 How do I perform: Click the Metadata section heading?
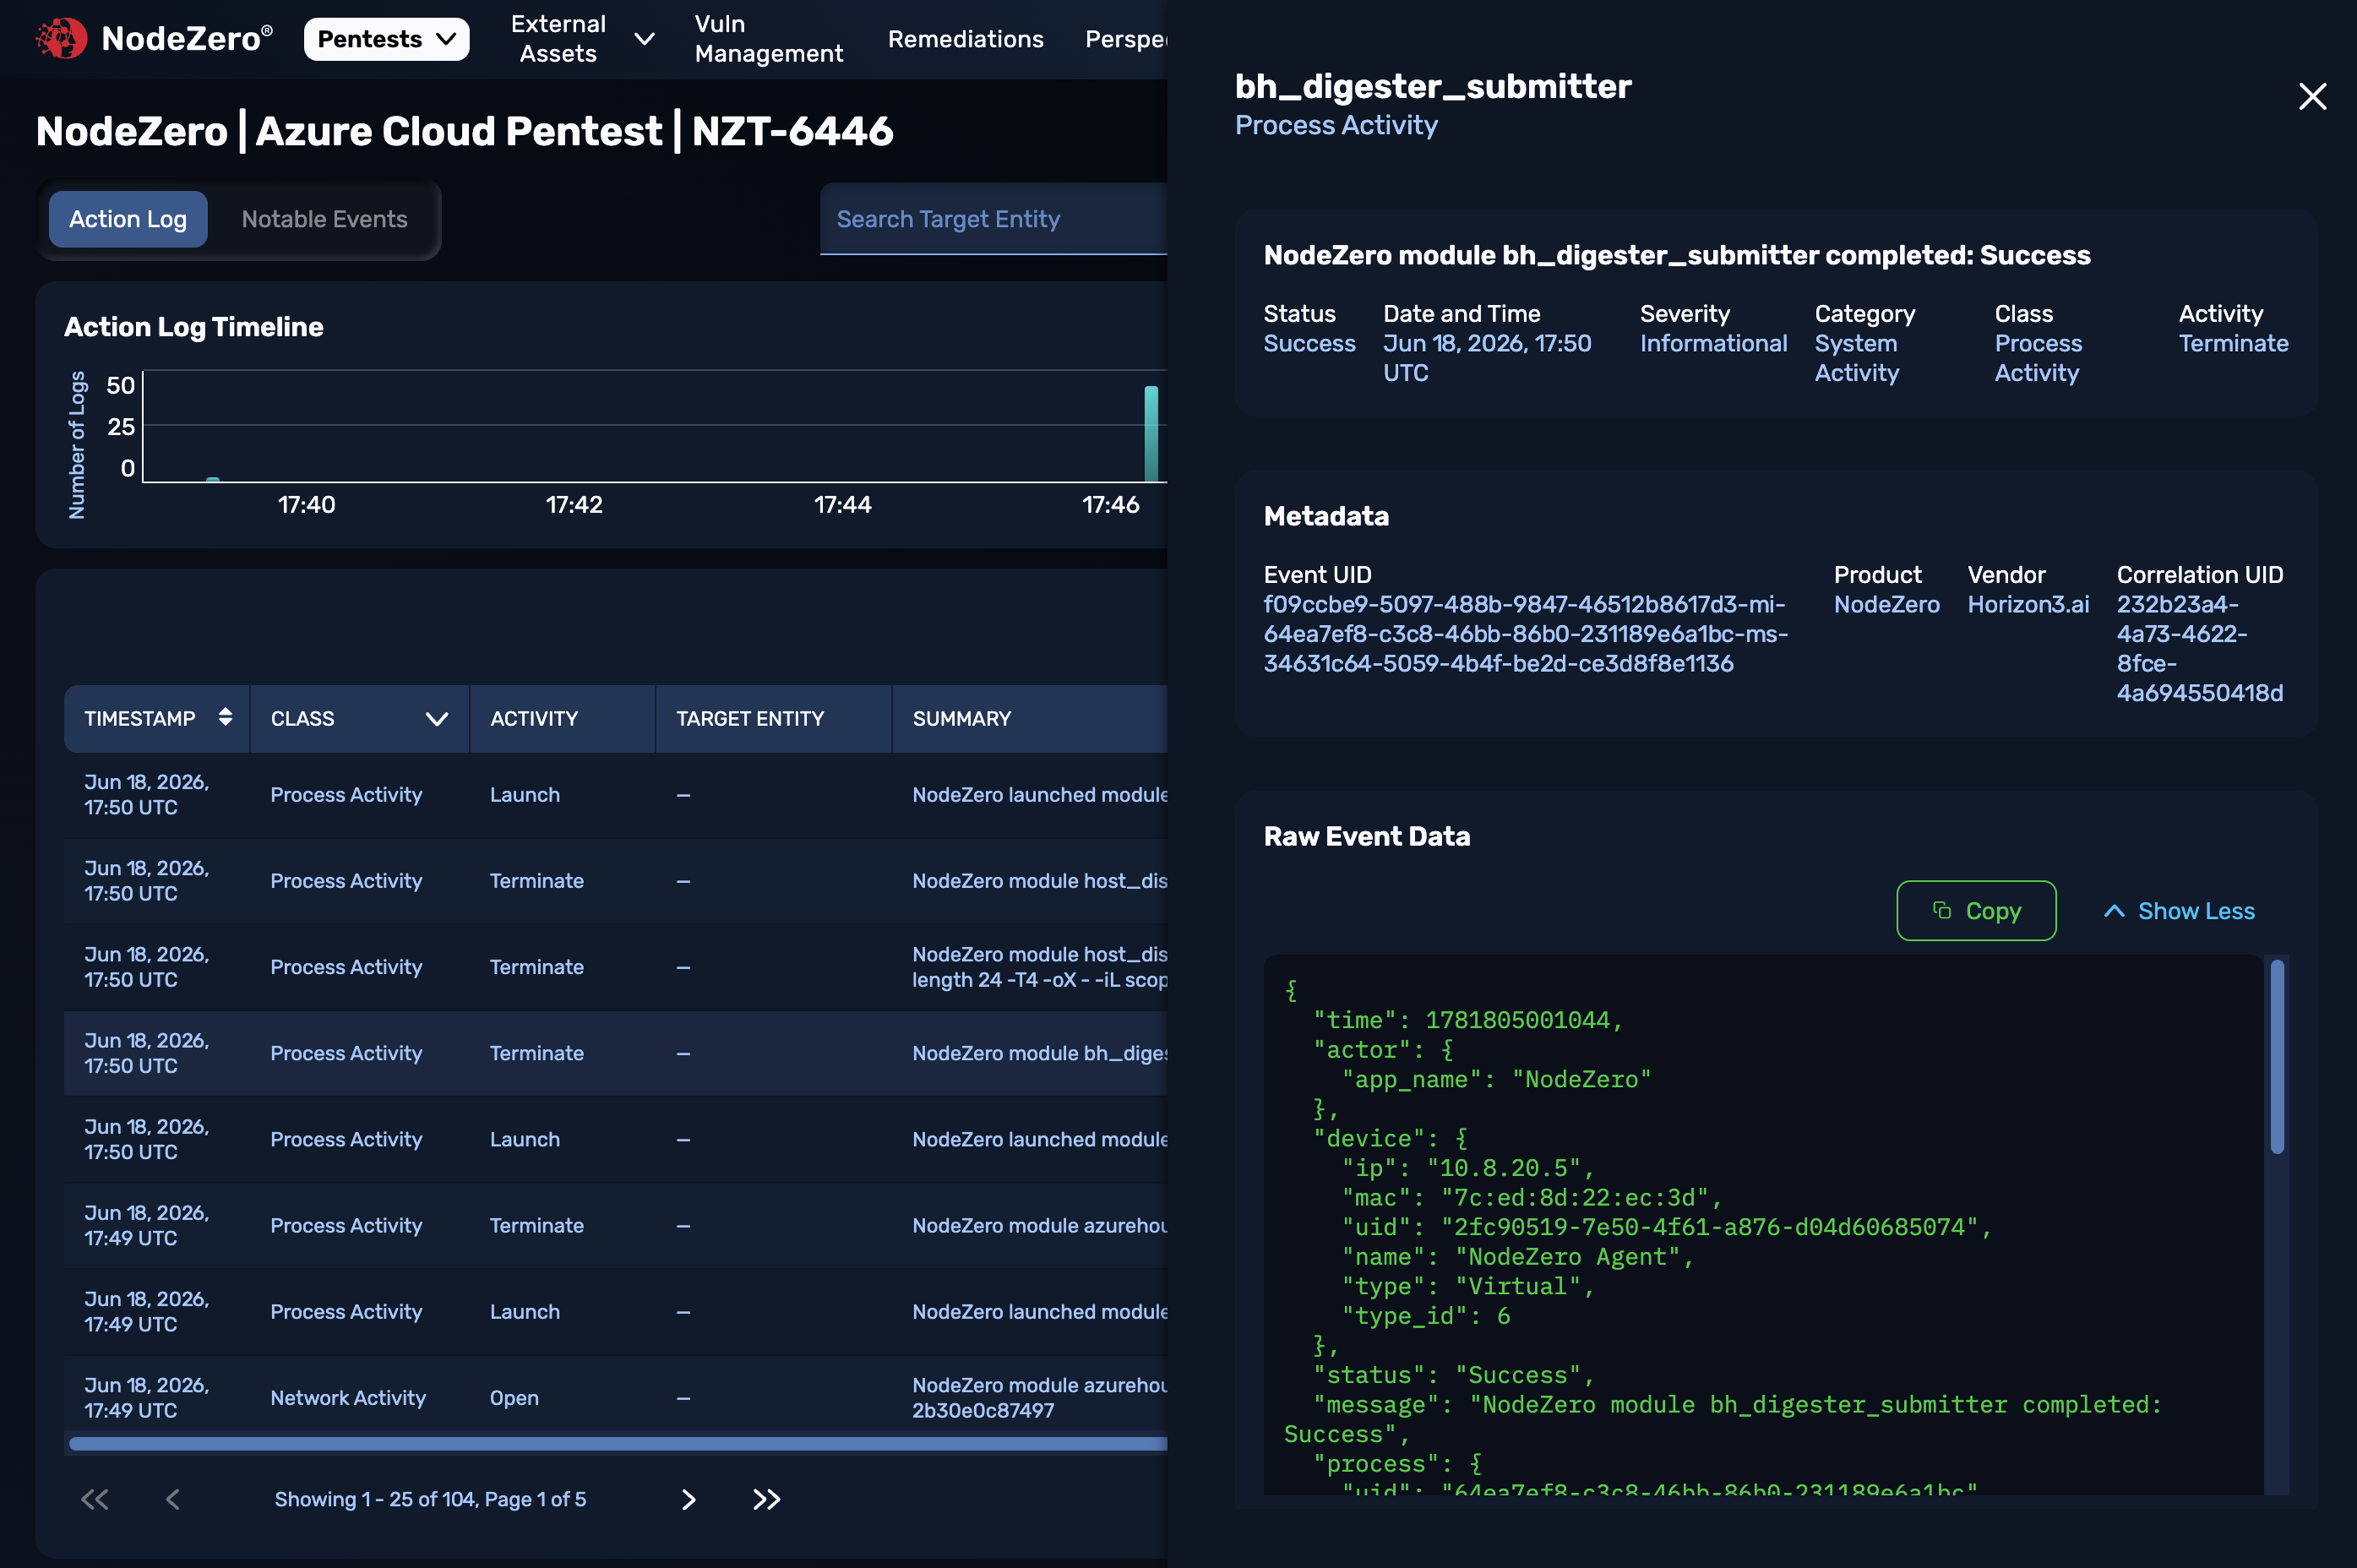[1326, 517]
